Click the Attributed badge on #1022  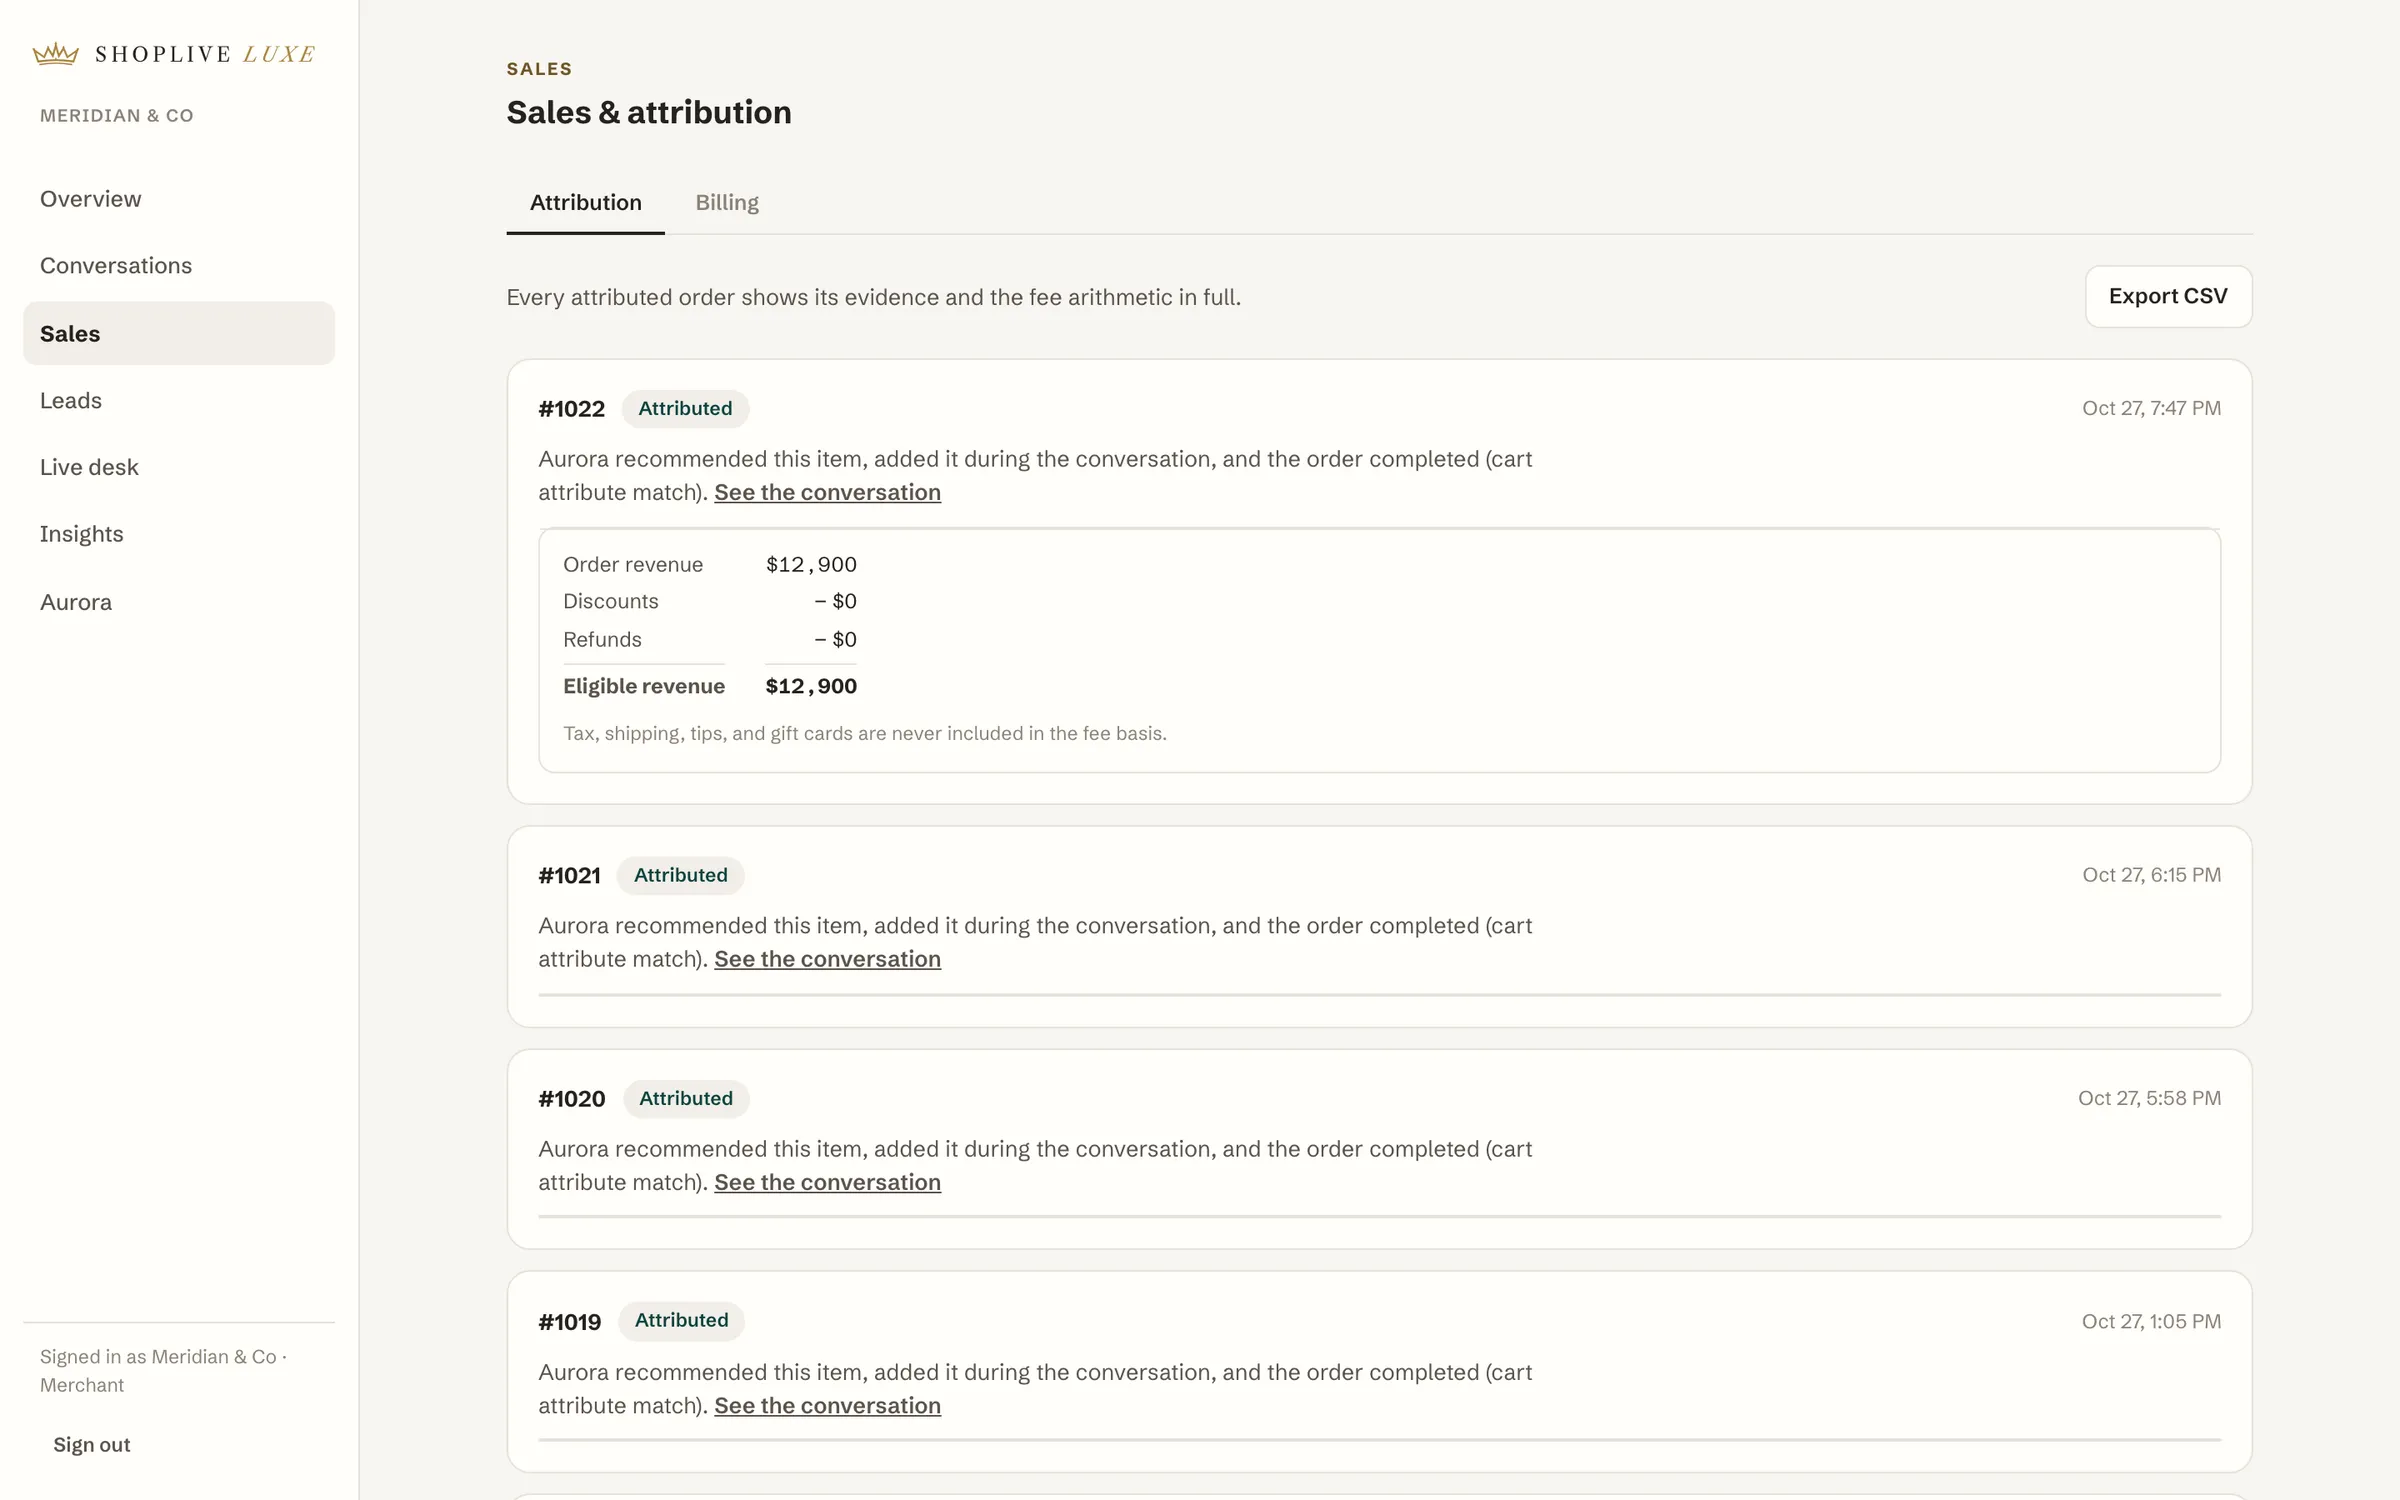pos(685,408)
